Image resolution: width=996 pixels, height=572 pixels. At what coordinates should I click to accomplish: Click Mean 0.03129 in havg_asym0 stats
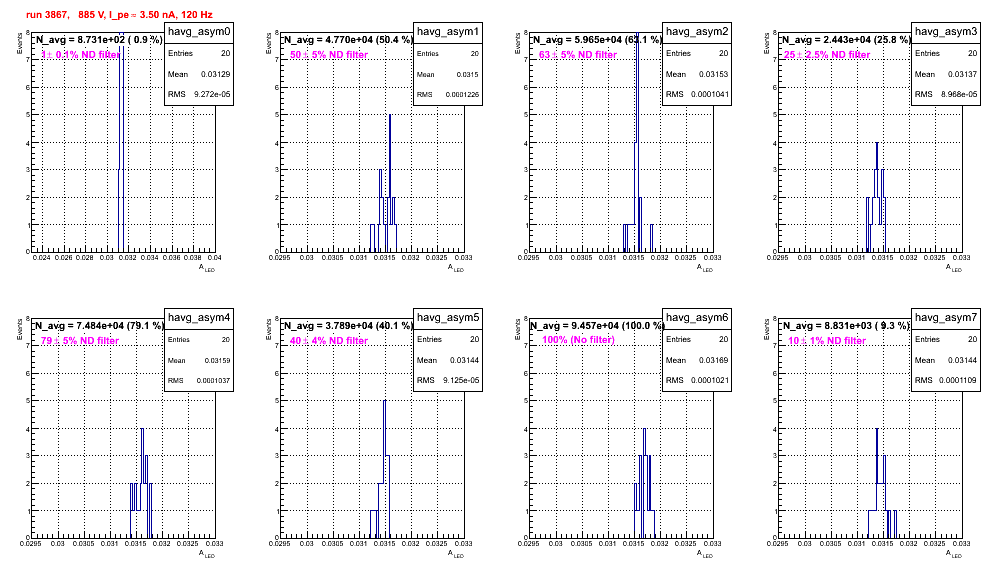point(199,74)
